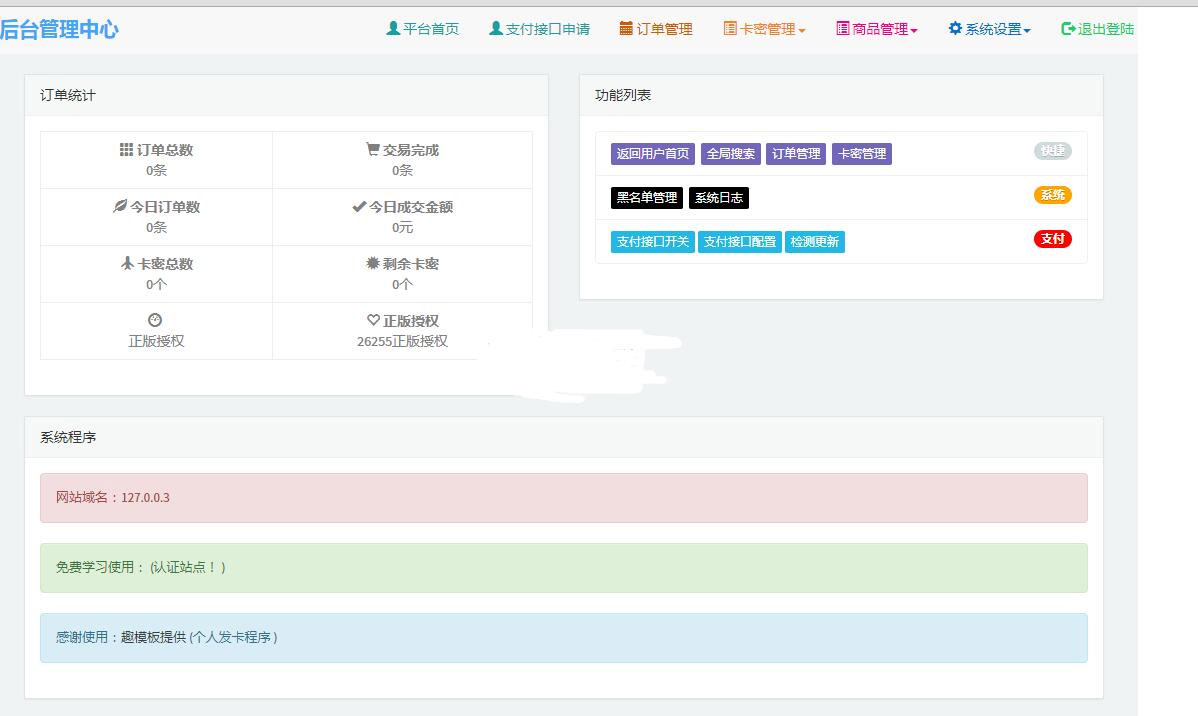The width and height of the screenshot is (1198, 716).
Task: Toggle payment via 支付接口开关 button
Action: 653,242
